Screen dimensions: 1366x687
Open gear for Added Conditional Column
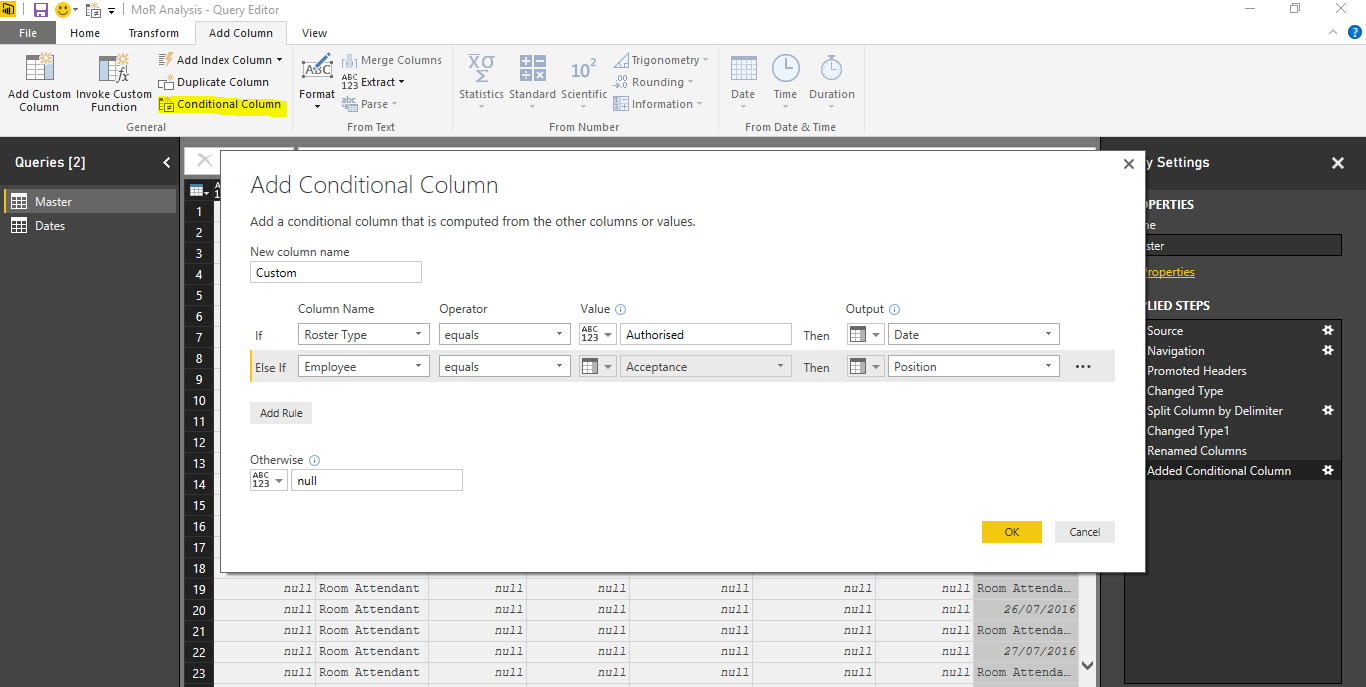coord(1328,470)
